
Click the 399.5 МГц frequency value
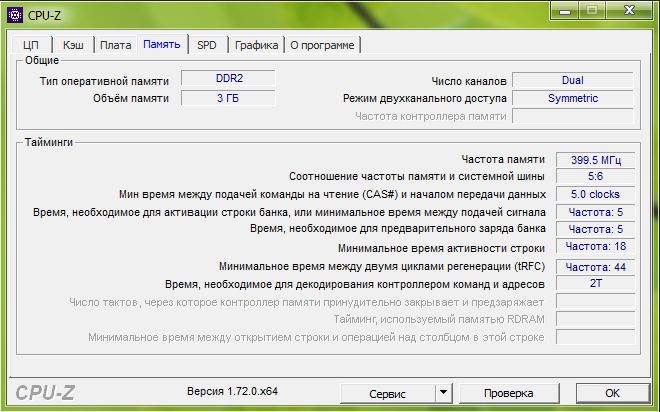pos(596,160)
